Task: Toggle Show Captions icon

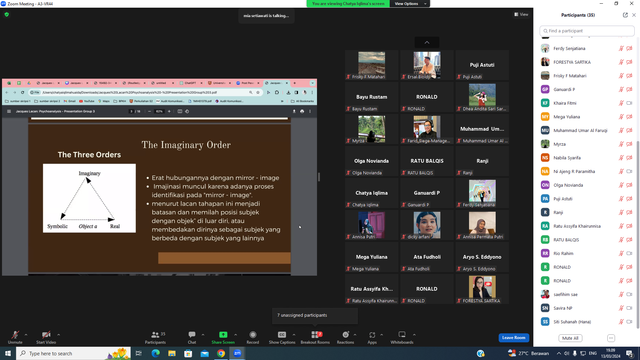Action: [x=282, y=335]
